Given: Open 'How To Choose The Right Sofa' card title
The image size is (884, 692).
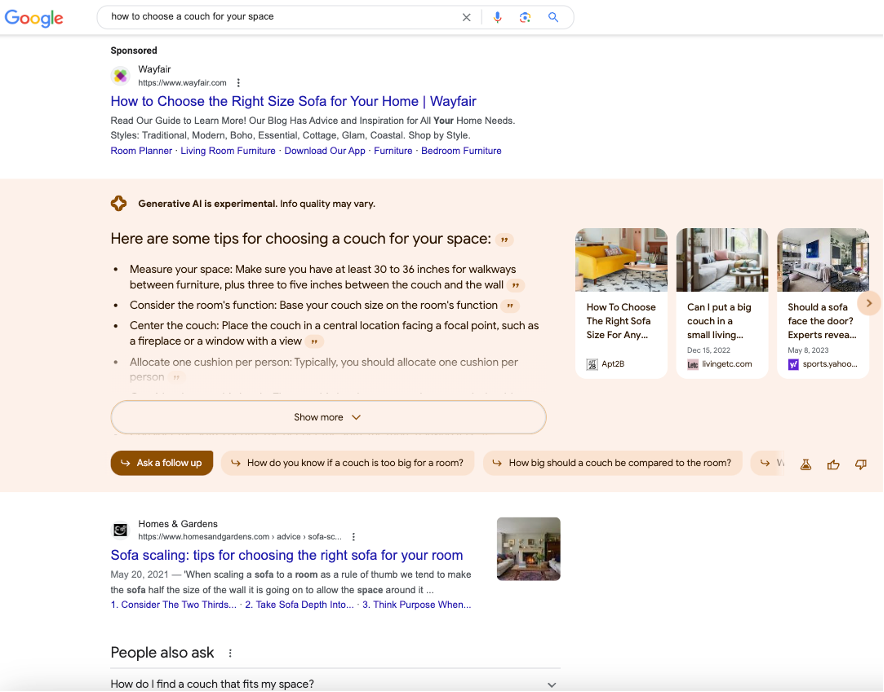Looking at the screenshot, I should point(621,321).
